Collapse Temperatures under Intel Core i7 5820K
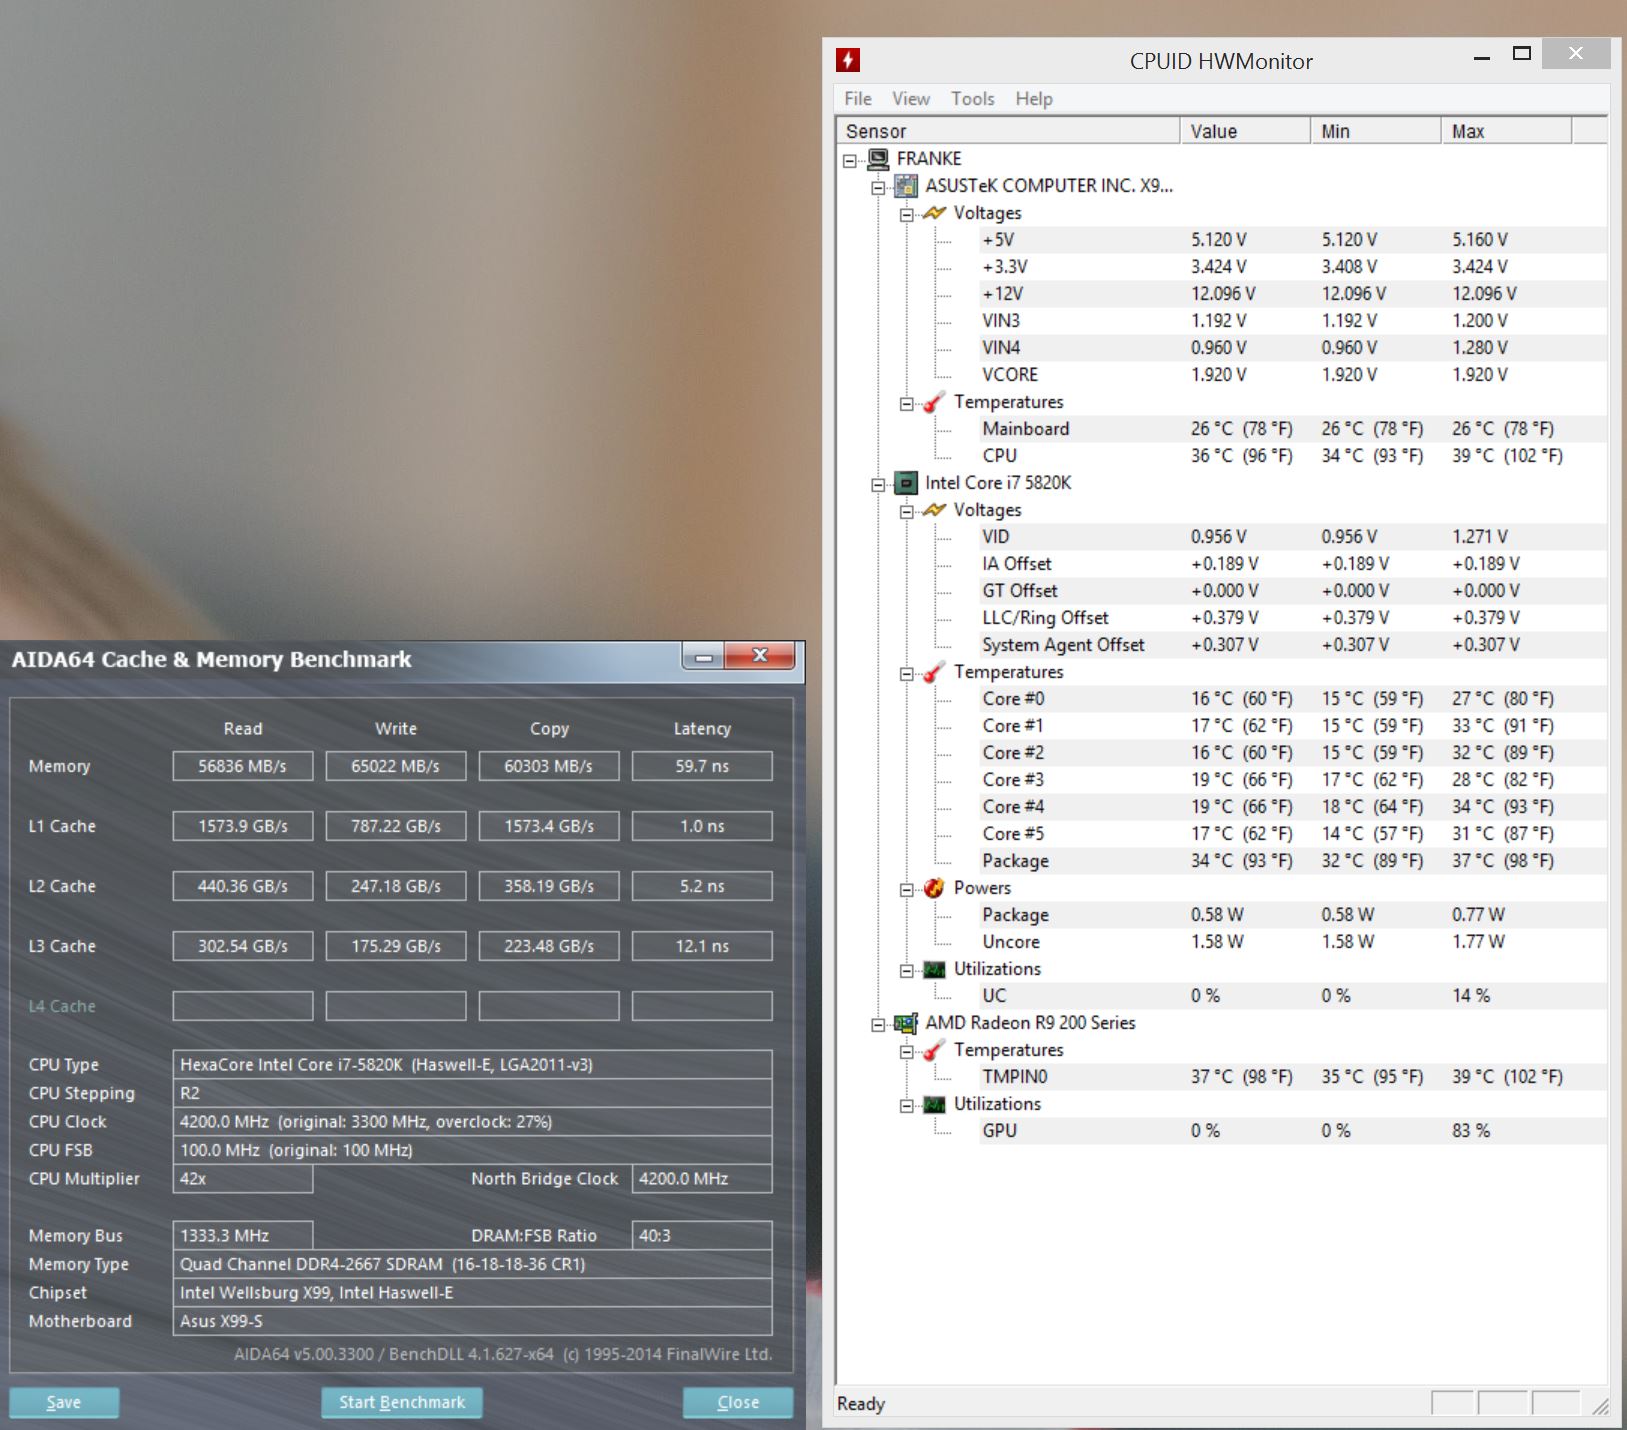The height and width of the screenshot is (1430, 1627). 906,673
